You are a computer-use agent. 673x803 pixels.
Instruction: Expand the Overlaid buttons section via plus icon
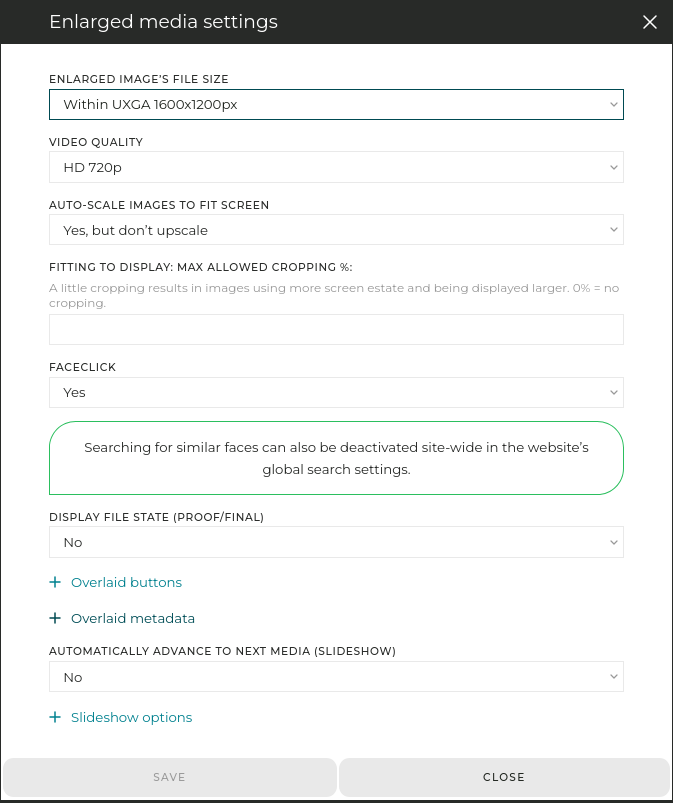click(x=55, y=582)
